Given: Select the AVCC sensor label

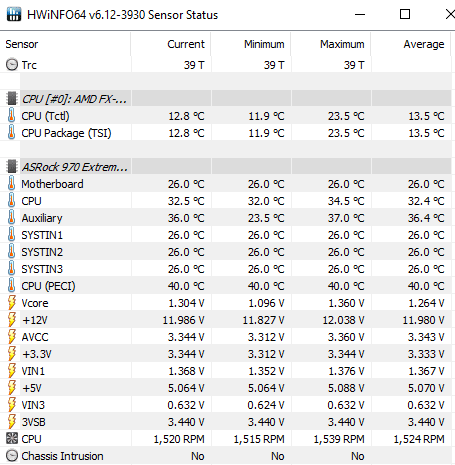Looking at the screenshot, I should tap(35, 337).
